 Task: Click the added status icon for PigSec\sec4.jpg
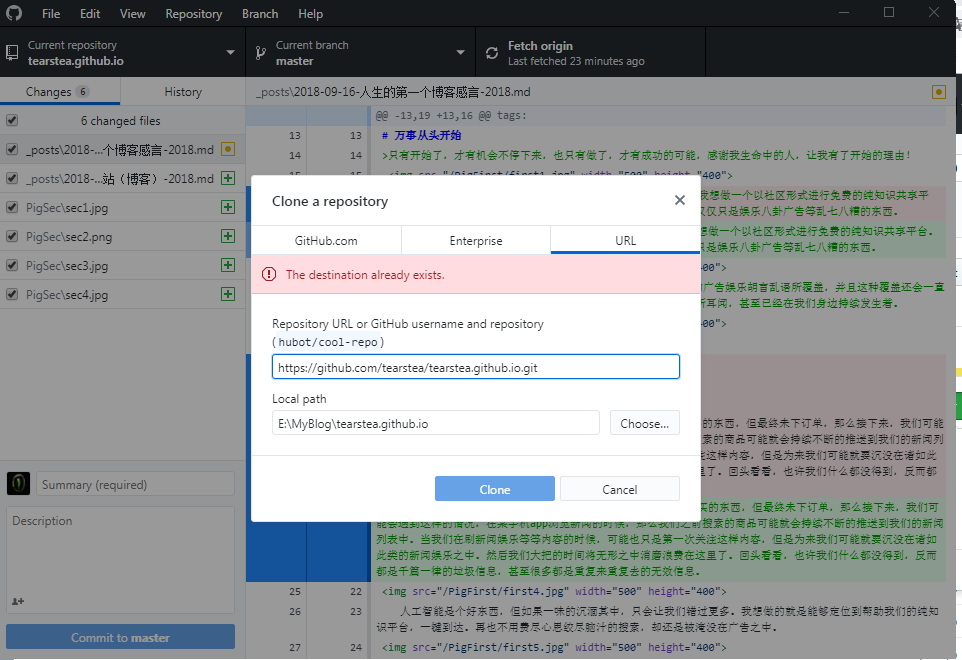click(228, 294)
